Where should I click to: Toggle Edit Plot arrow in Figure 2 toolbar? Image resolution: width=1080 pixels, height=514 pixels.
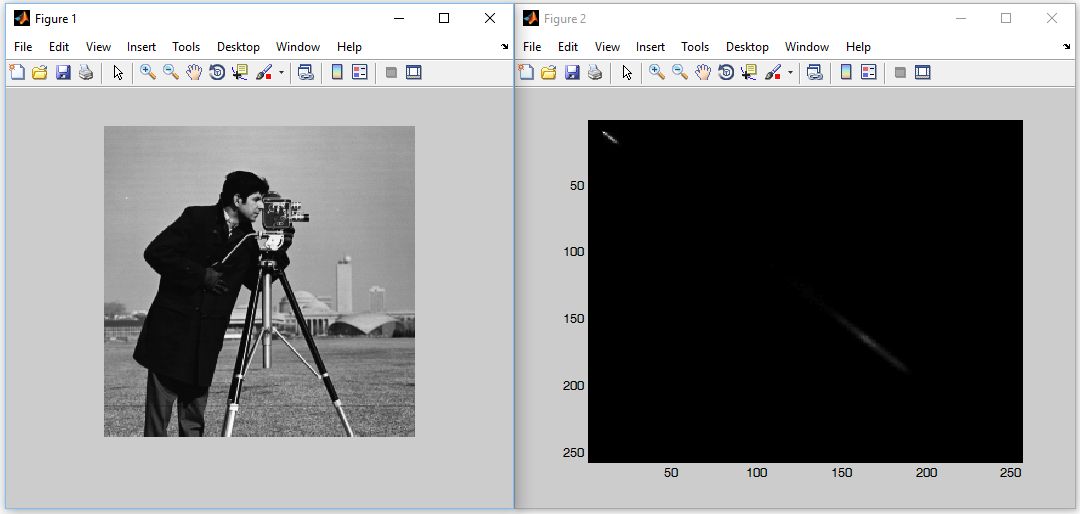627,72
